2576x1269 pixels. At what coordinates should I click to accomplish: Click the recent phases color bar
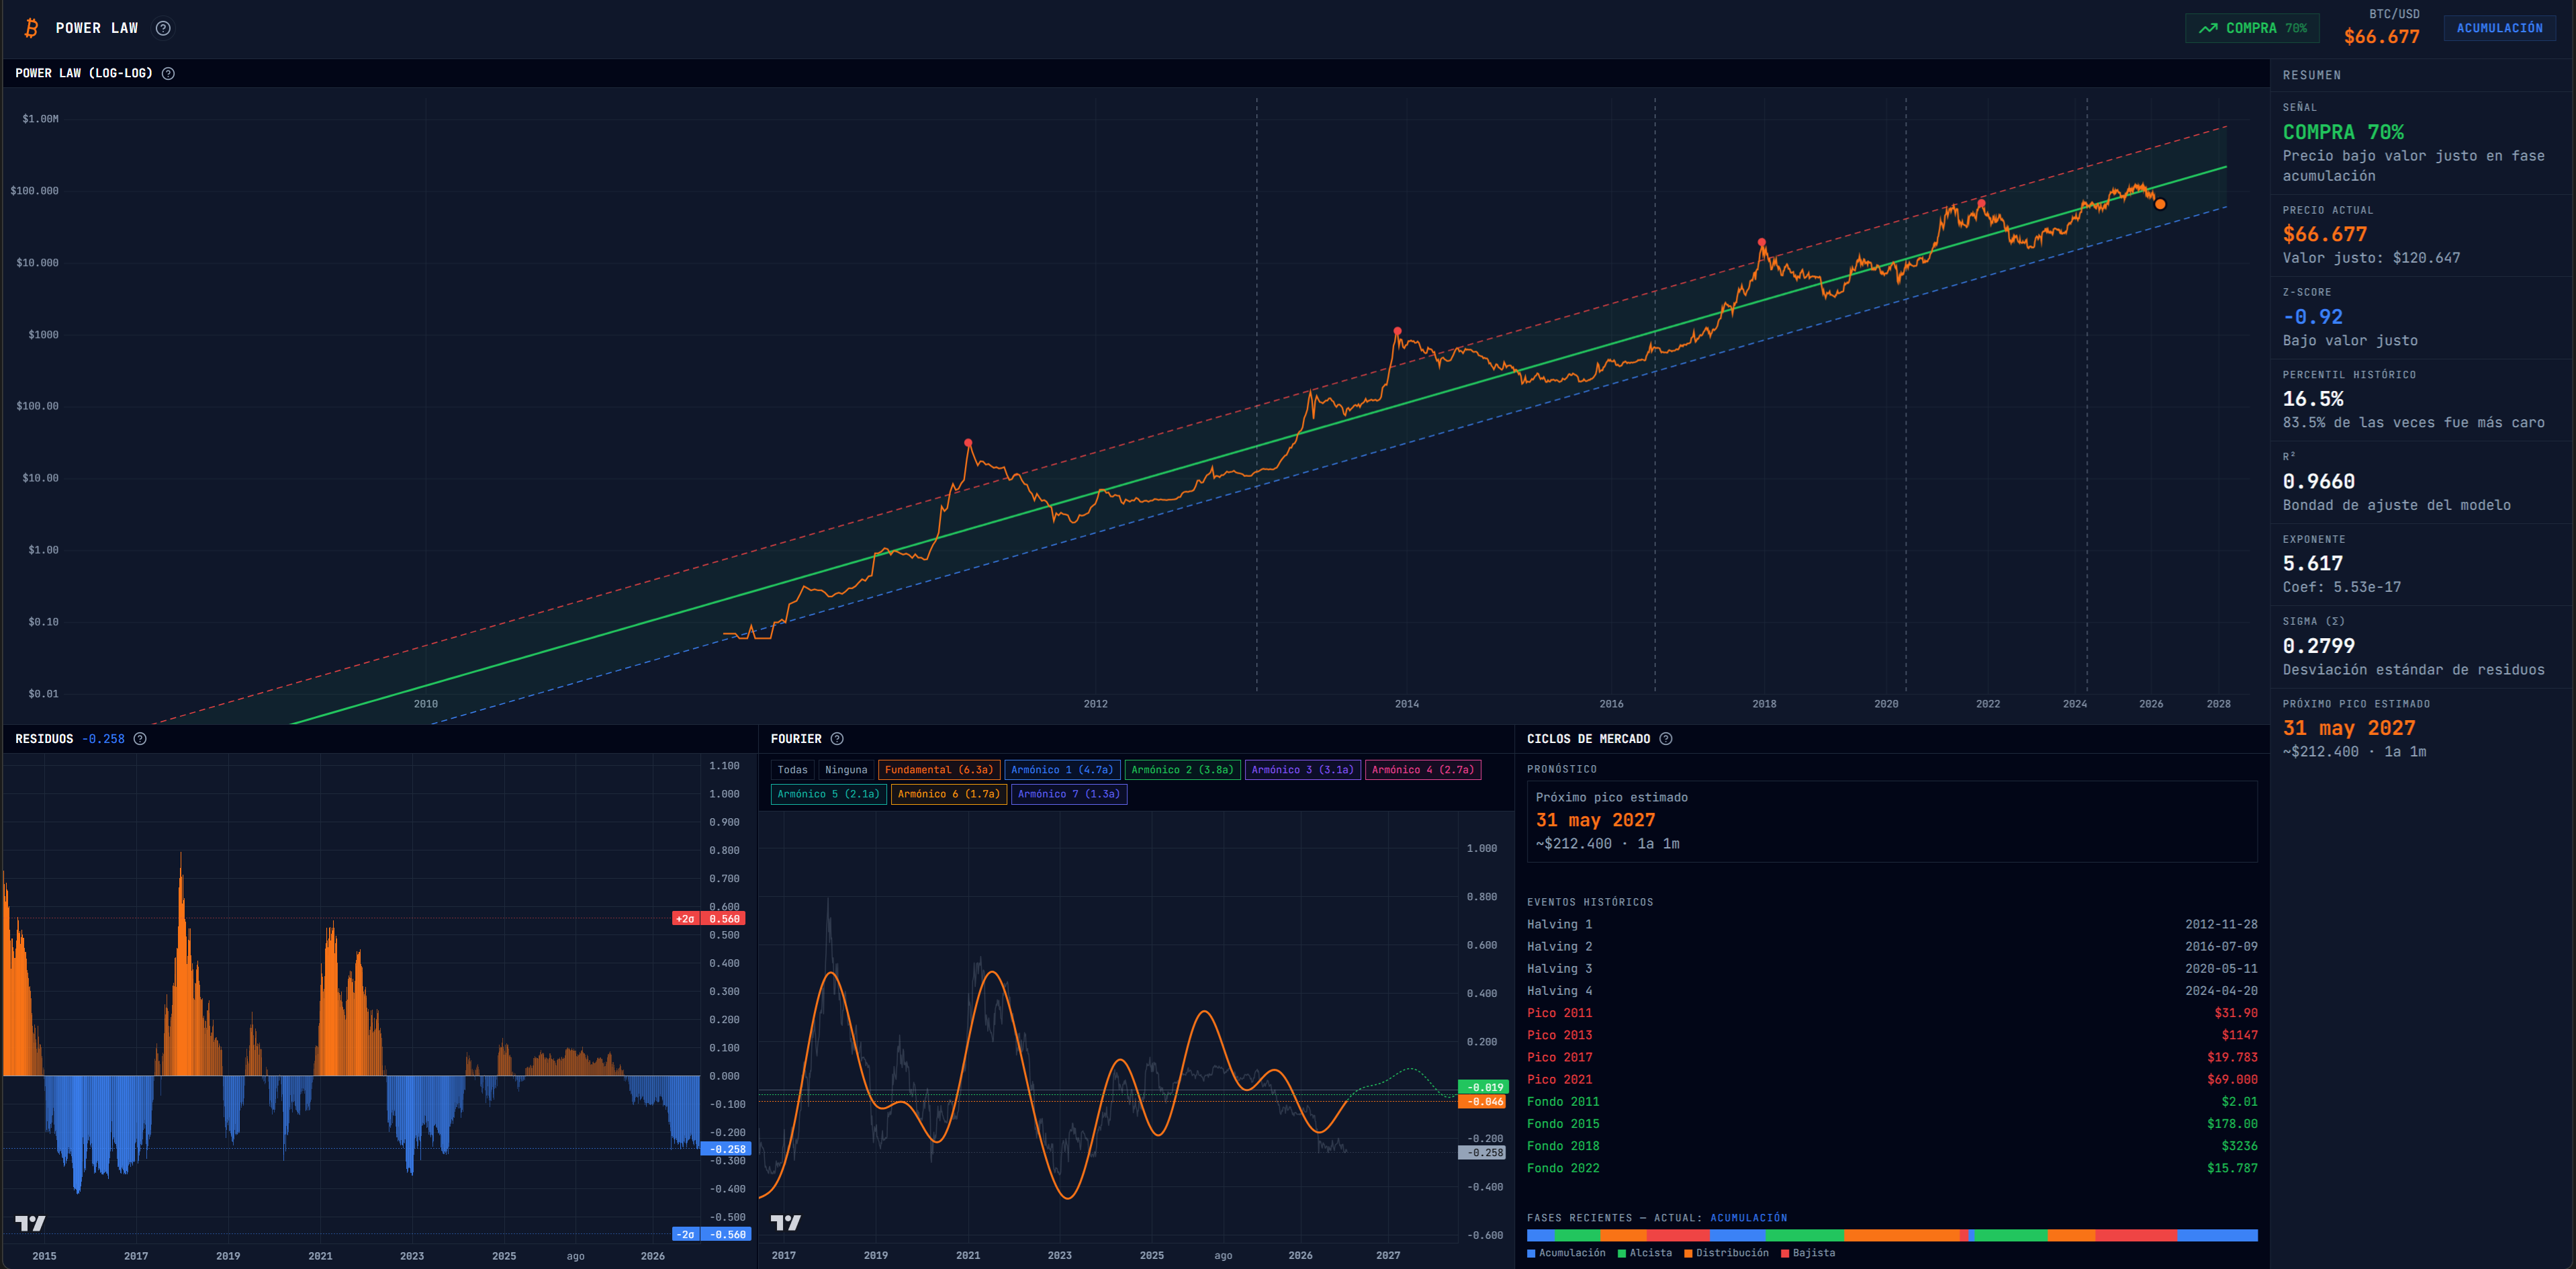1891,1235
